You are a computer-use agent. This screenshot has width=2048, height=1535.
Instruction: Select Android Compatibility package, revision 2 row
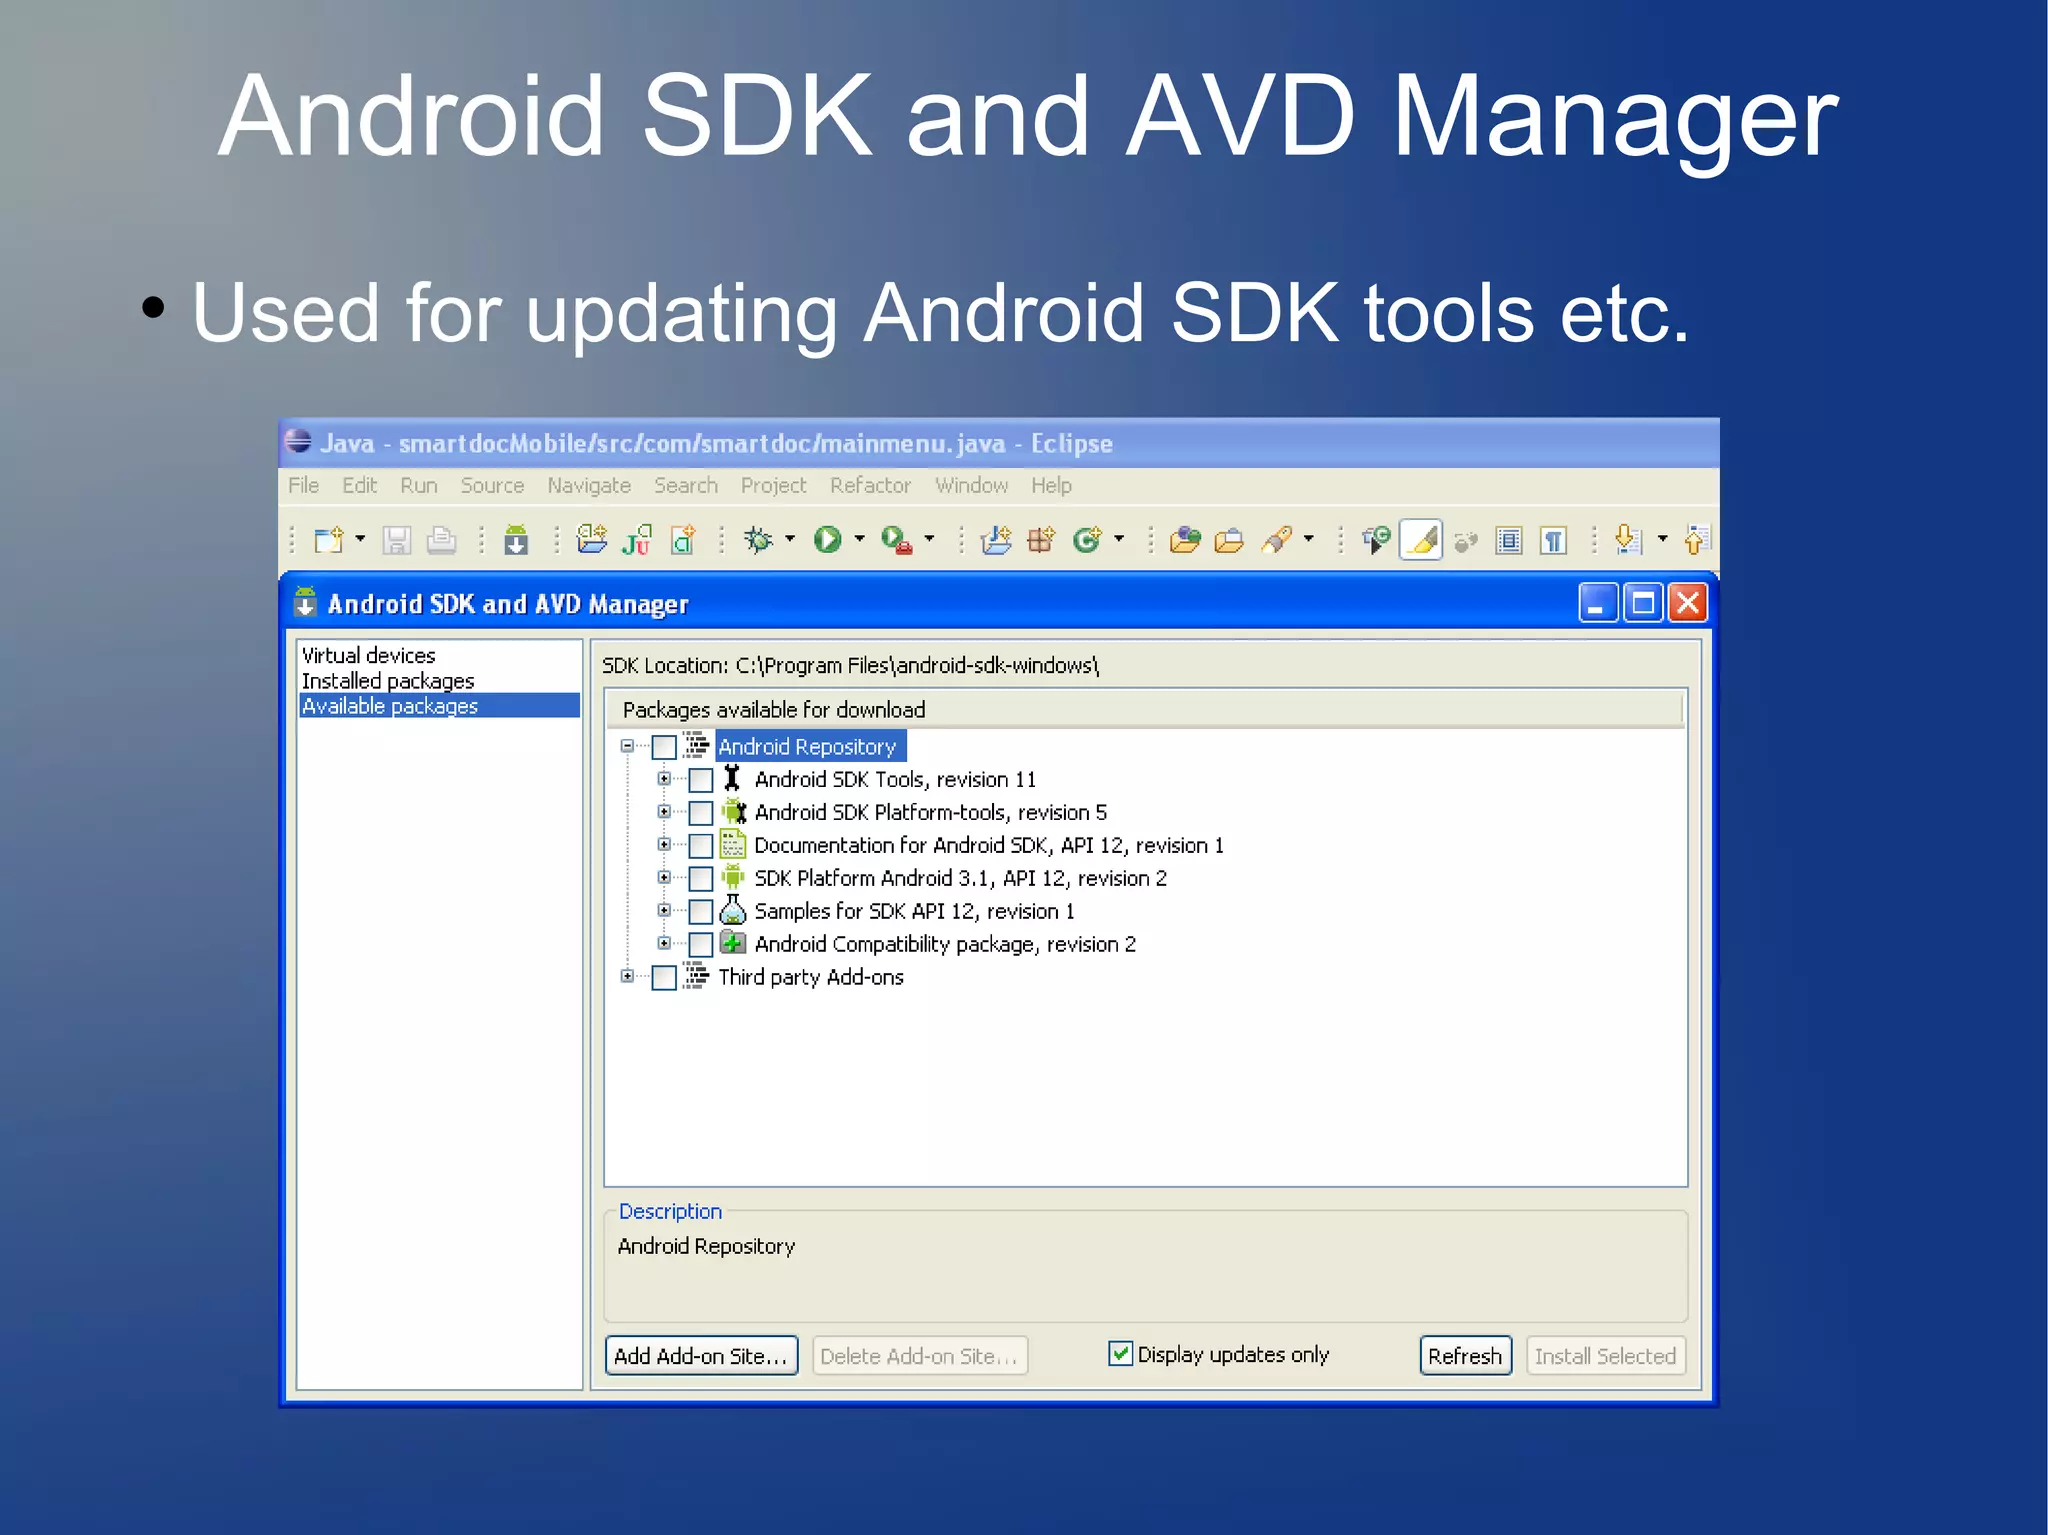point(945,944)
